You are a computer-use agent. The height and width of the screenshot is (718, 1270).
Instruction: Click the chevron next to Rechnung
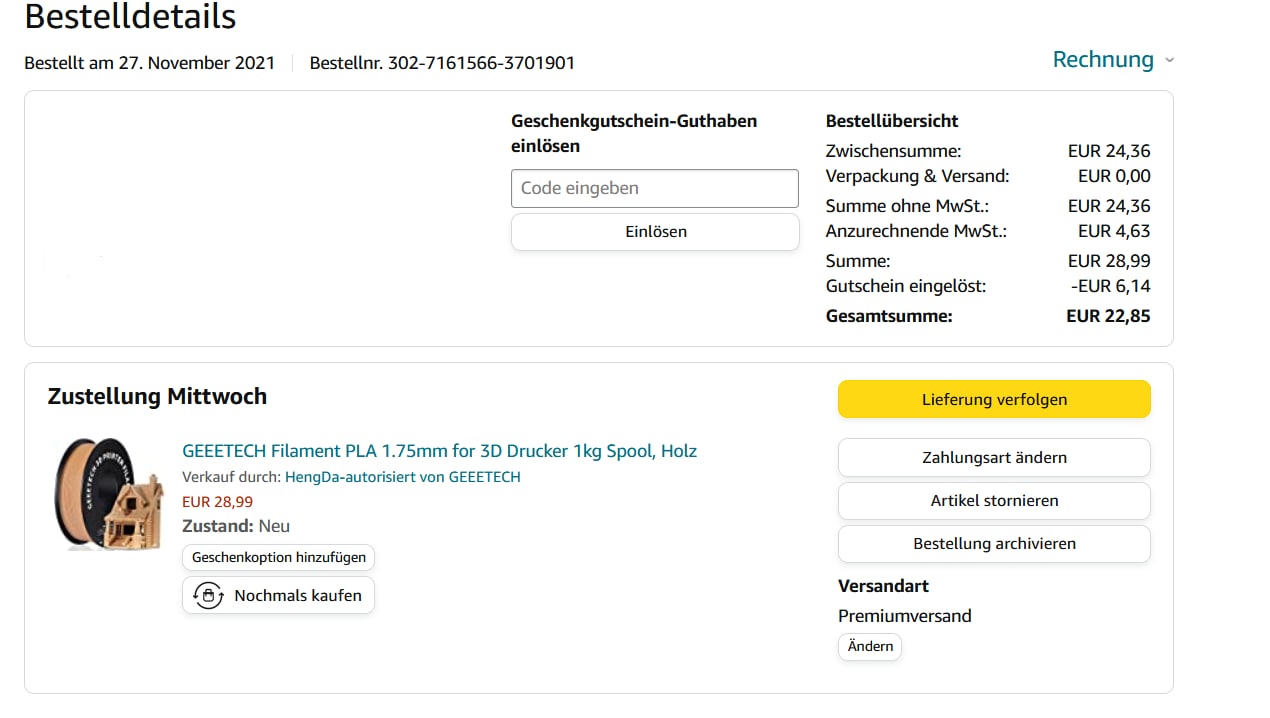click(x=1169, y=61)
